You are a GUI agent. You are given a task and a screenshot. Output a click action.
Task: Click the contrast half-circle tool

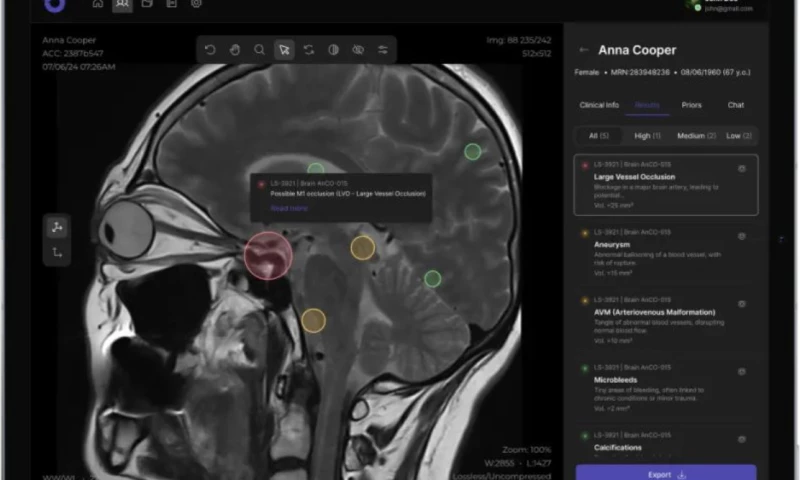tap(333, 49)
